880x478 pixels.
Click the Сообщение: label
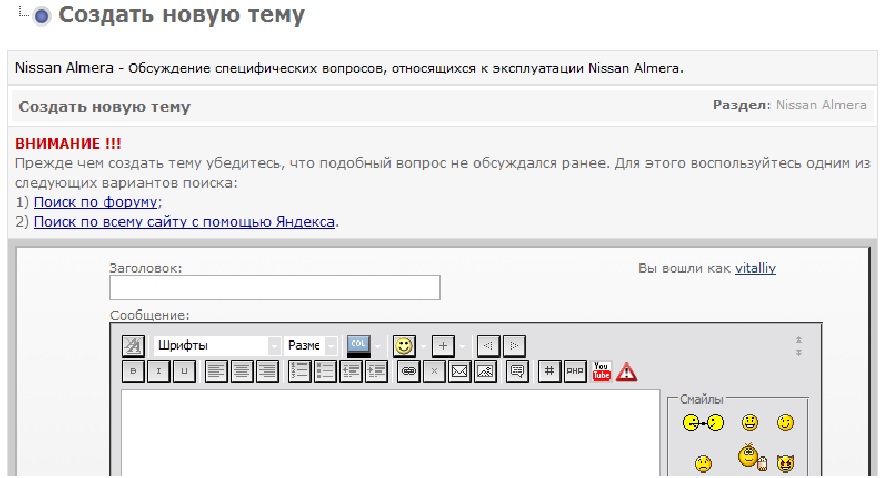pos(149,315)
